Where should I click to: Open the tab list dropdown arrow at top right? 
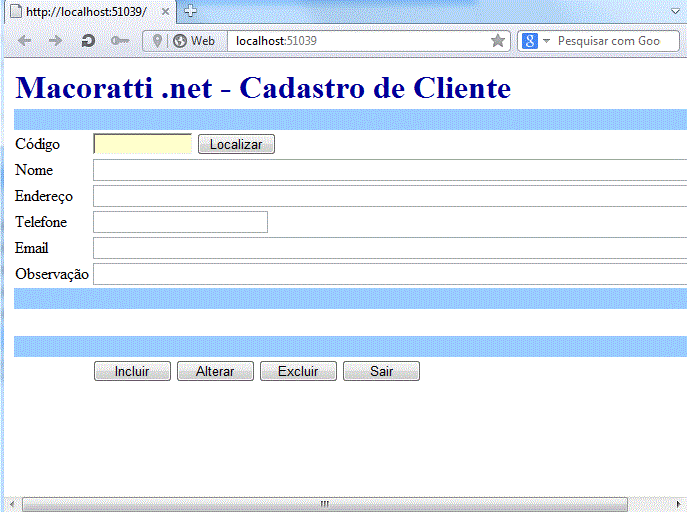(x=675, y=11)
